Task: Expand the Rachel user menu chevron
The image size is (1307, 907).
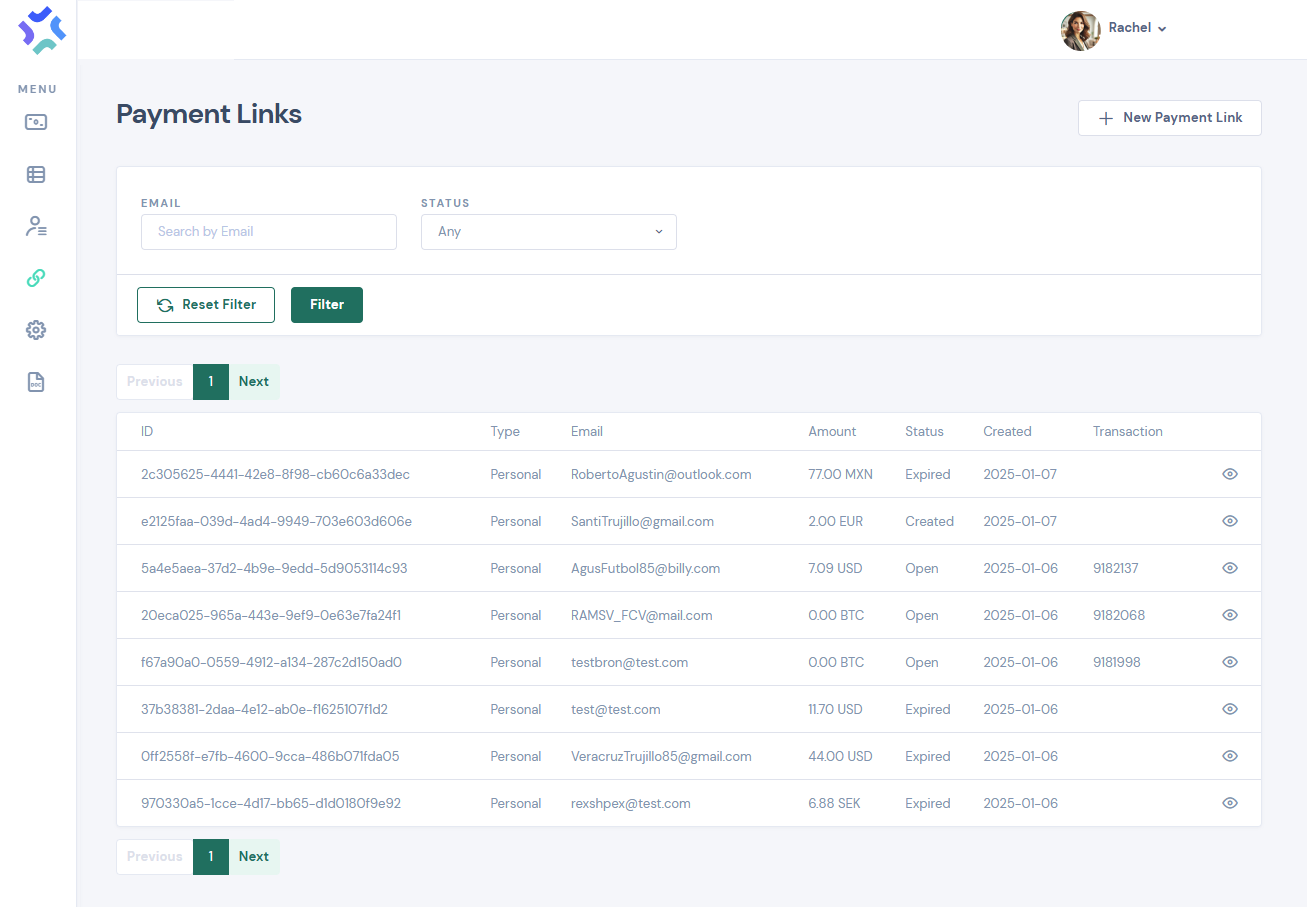Action: (1162, 29)
